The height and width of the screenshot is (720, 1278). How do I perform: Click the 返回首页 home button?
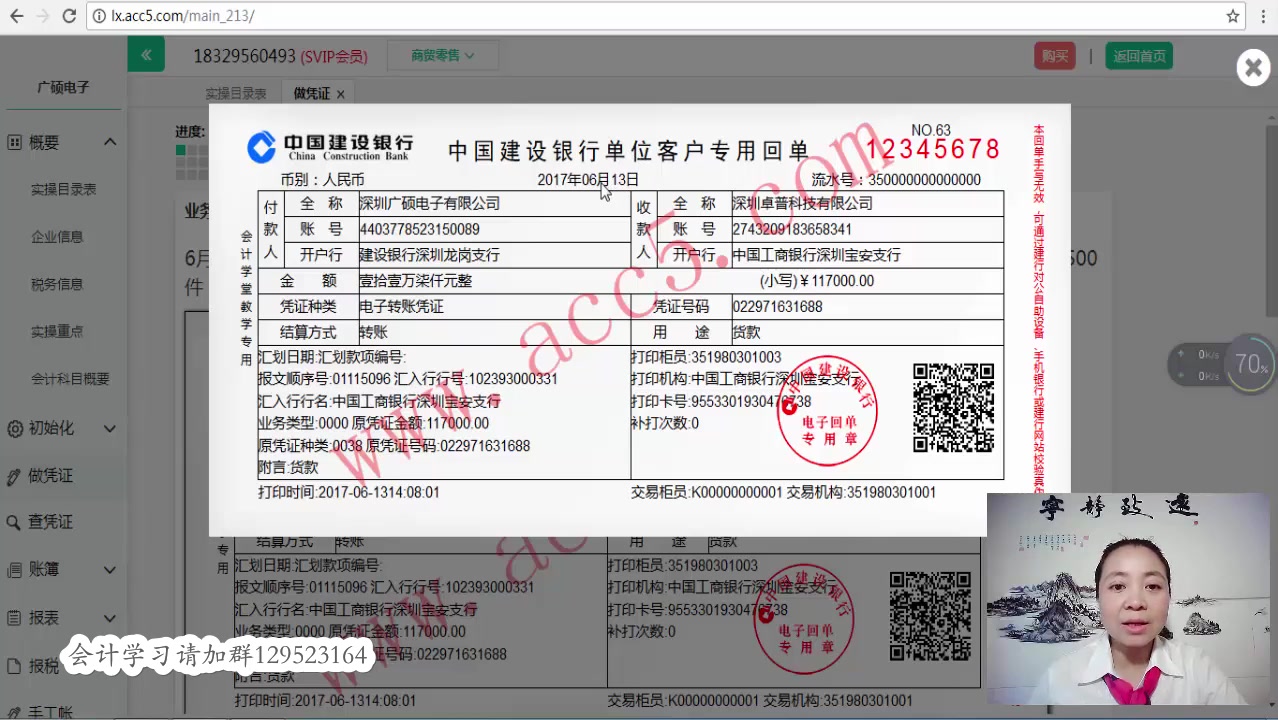[x=1139, y=56]
